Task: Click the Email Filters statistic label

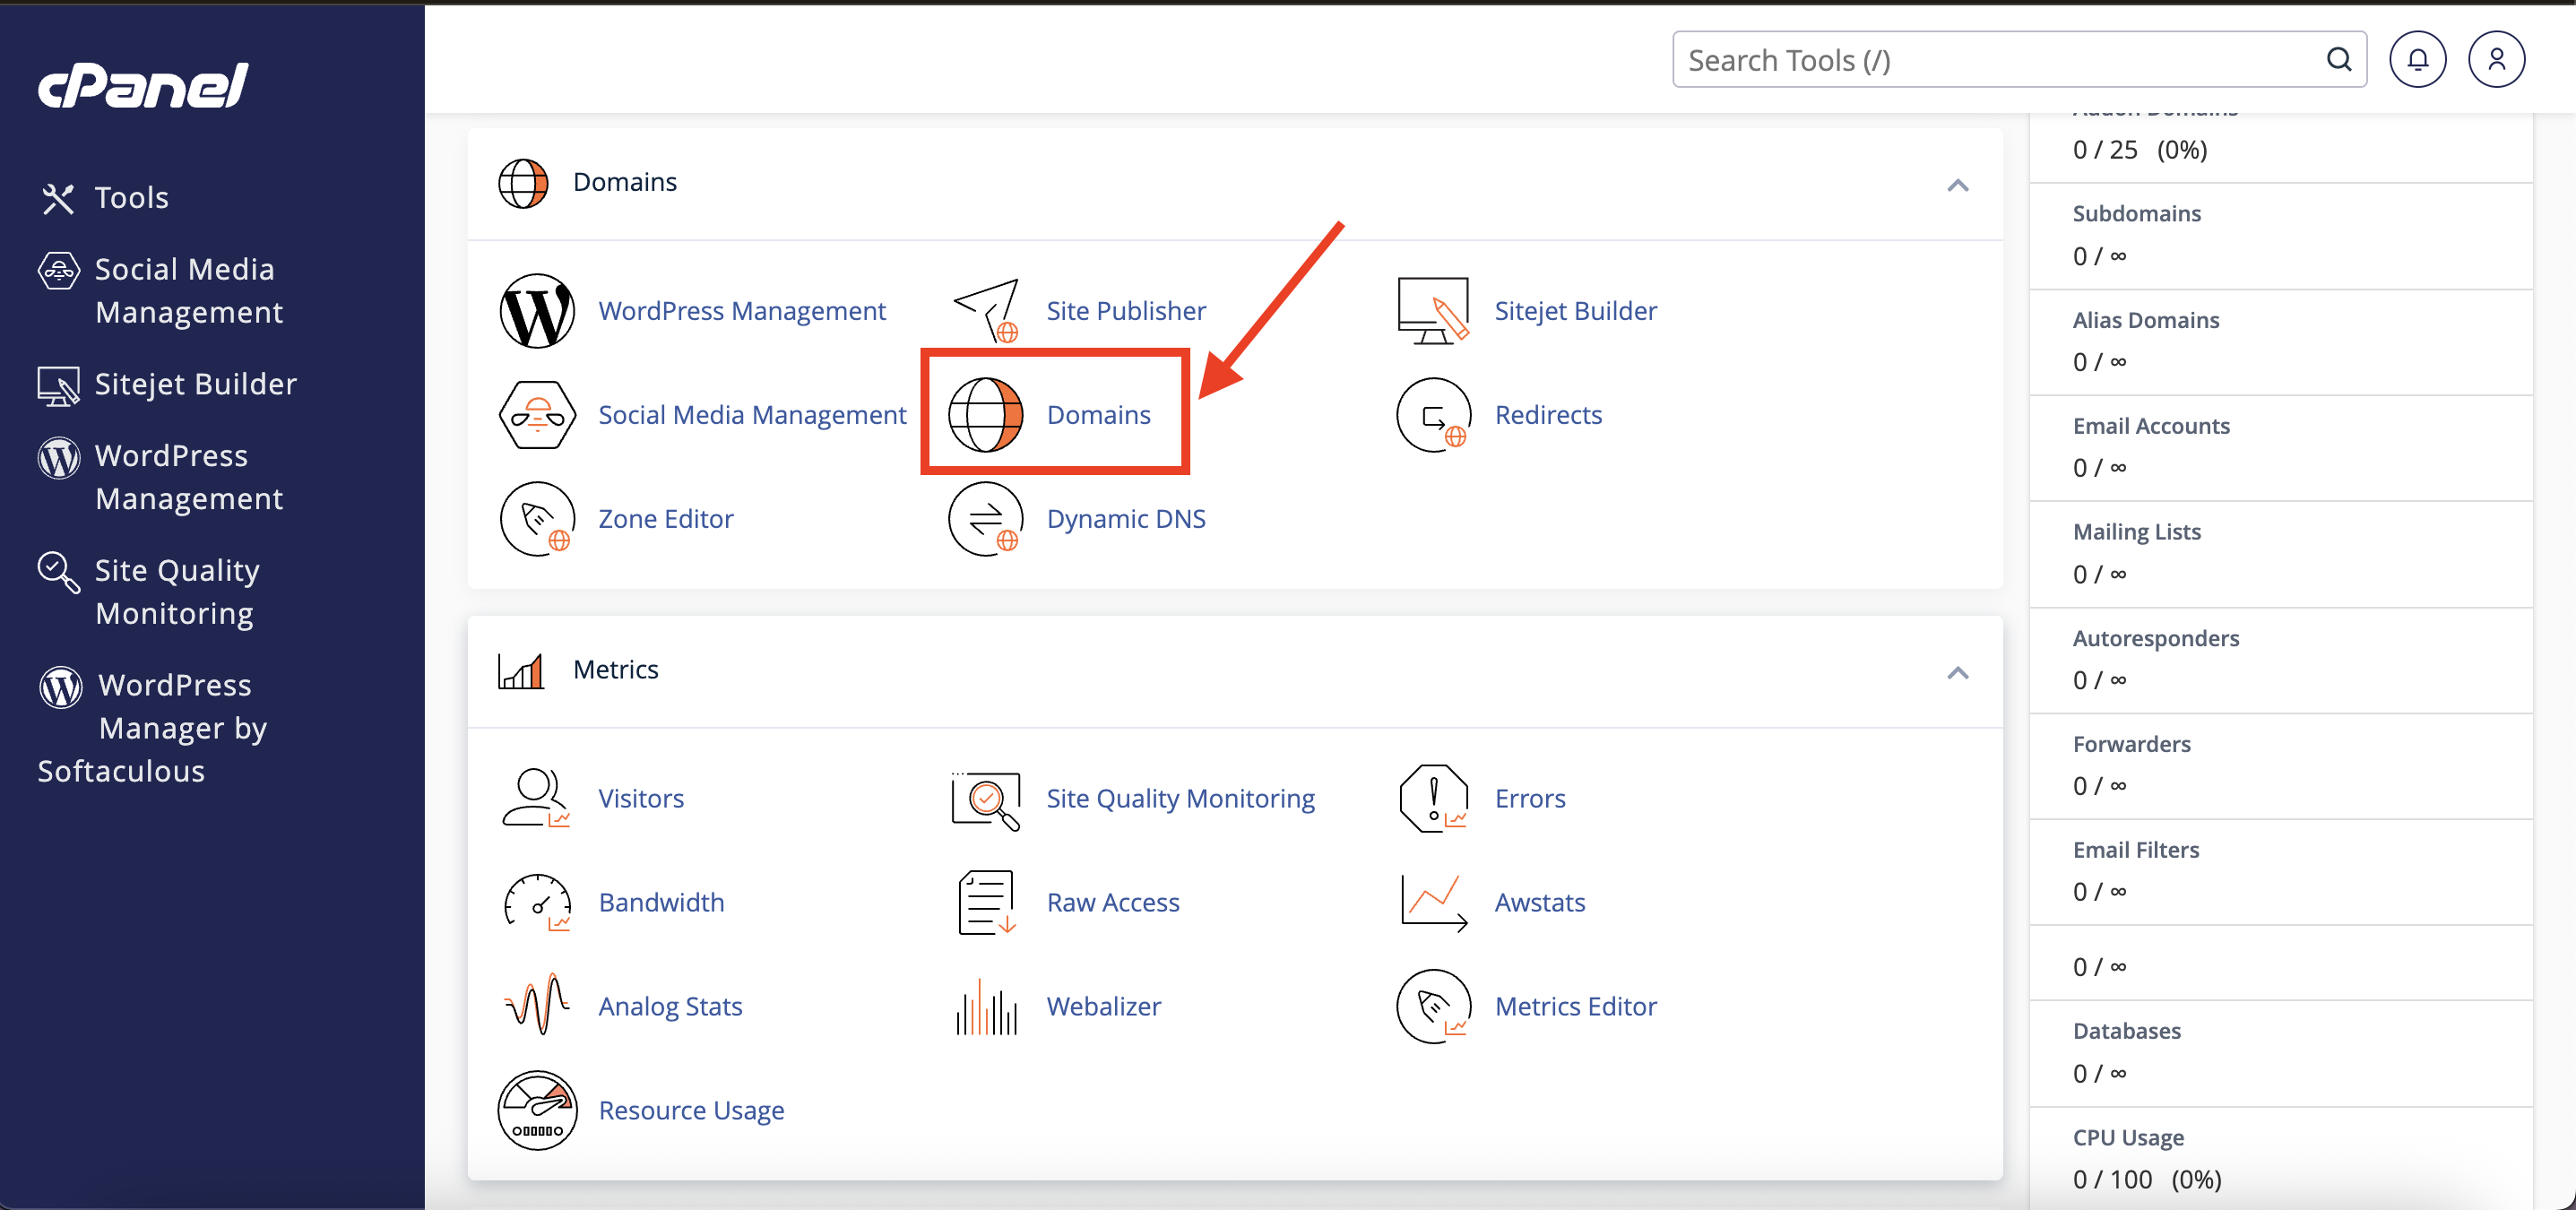Action: (x=2135, y=850)
